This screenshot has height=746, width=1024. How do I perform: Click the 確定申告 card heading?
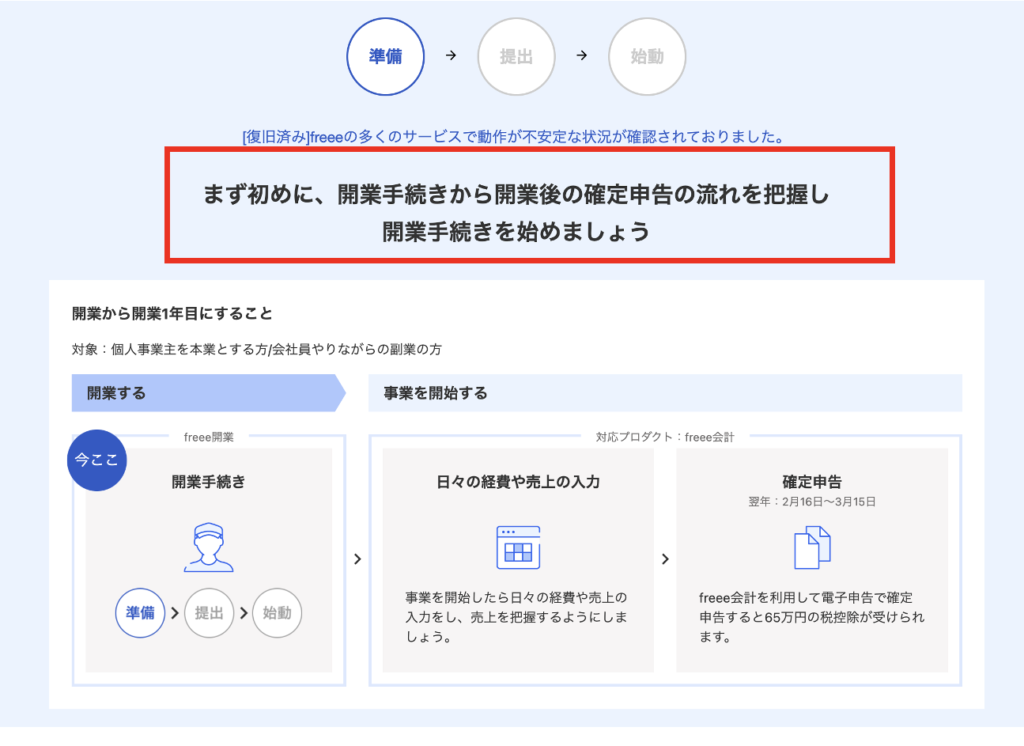point(812,481)
